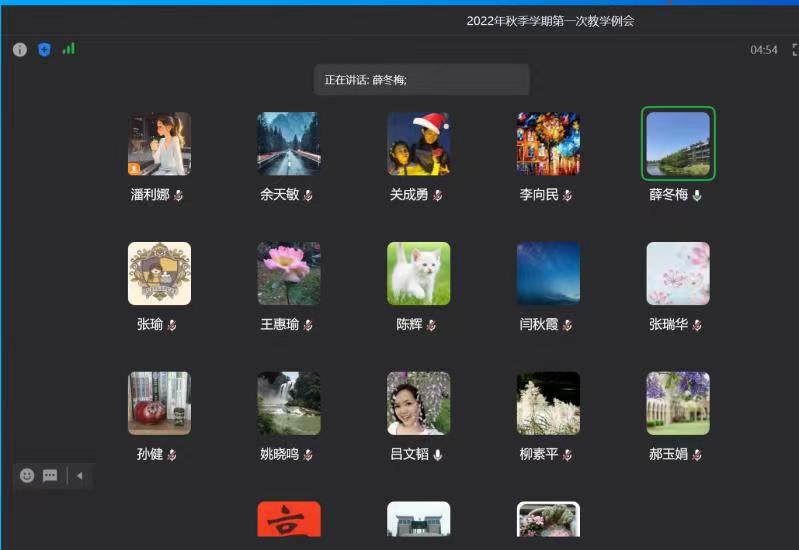Screen dimensions: 799x550
Task: Toggle the muted mic next to 郝玉娟
Action: 697,455
